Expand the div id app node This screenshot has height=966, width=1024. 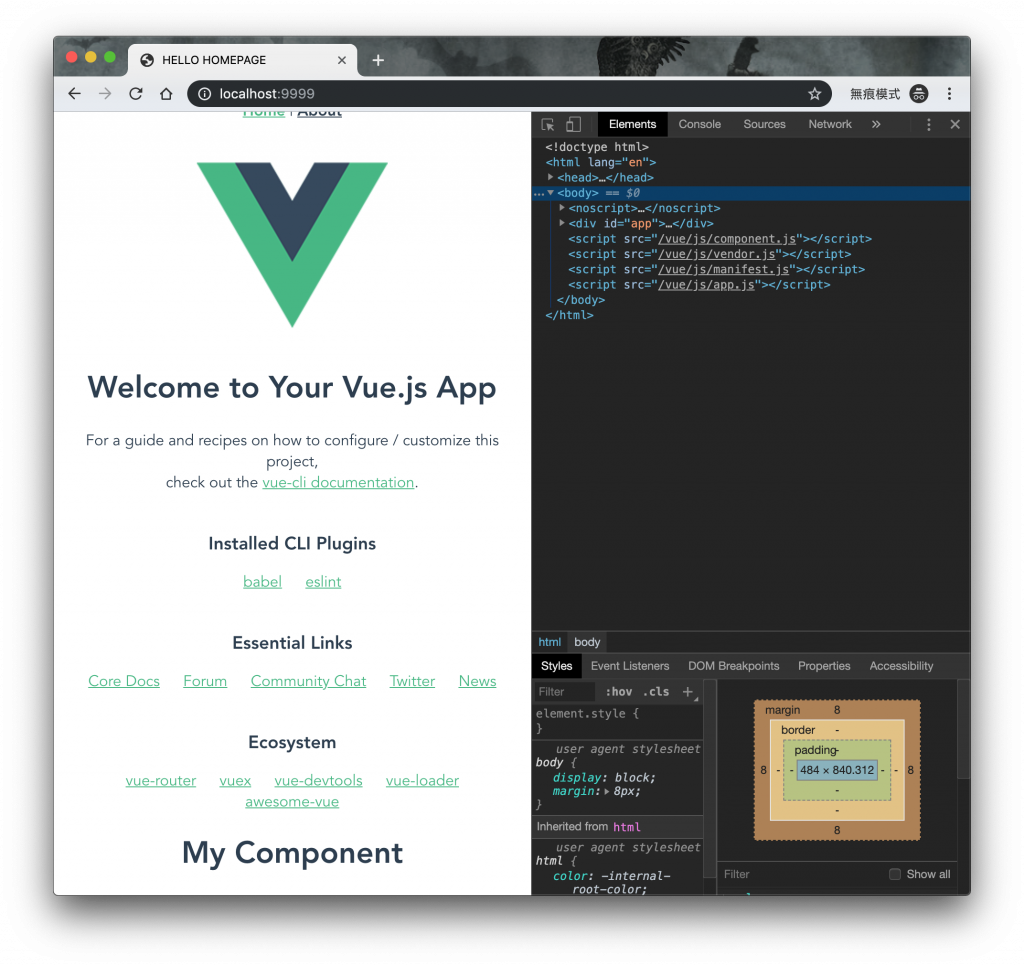coord(562,223)
